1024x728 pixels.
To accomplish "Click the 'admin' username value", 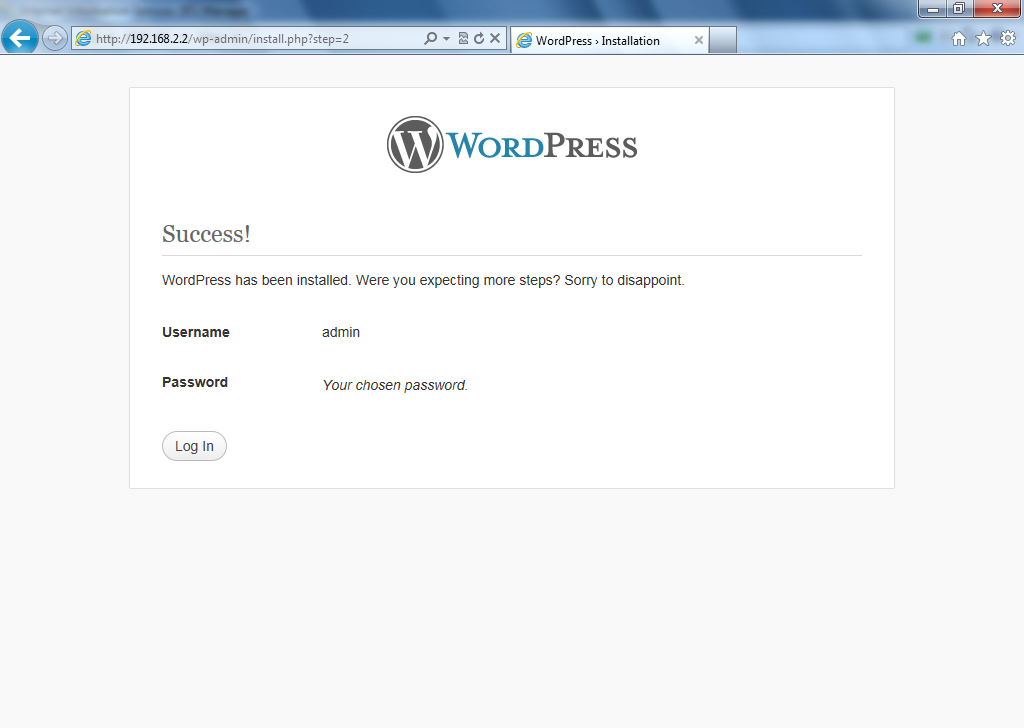I will point(341,332).
